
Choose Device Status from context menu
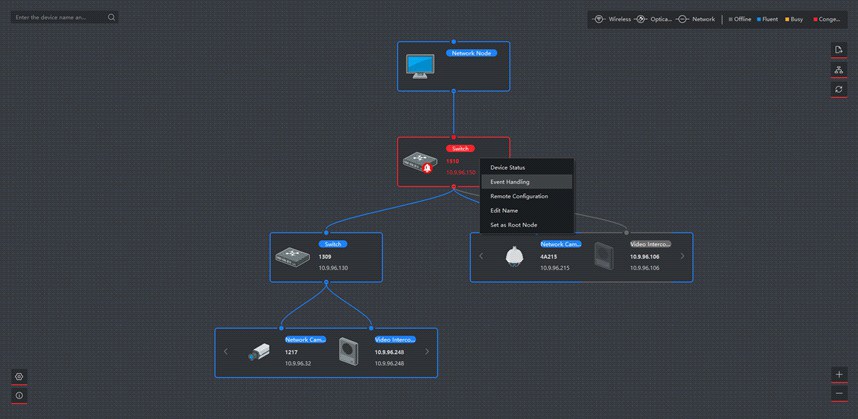pyautogui.click(x=507, y=167)
